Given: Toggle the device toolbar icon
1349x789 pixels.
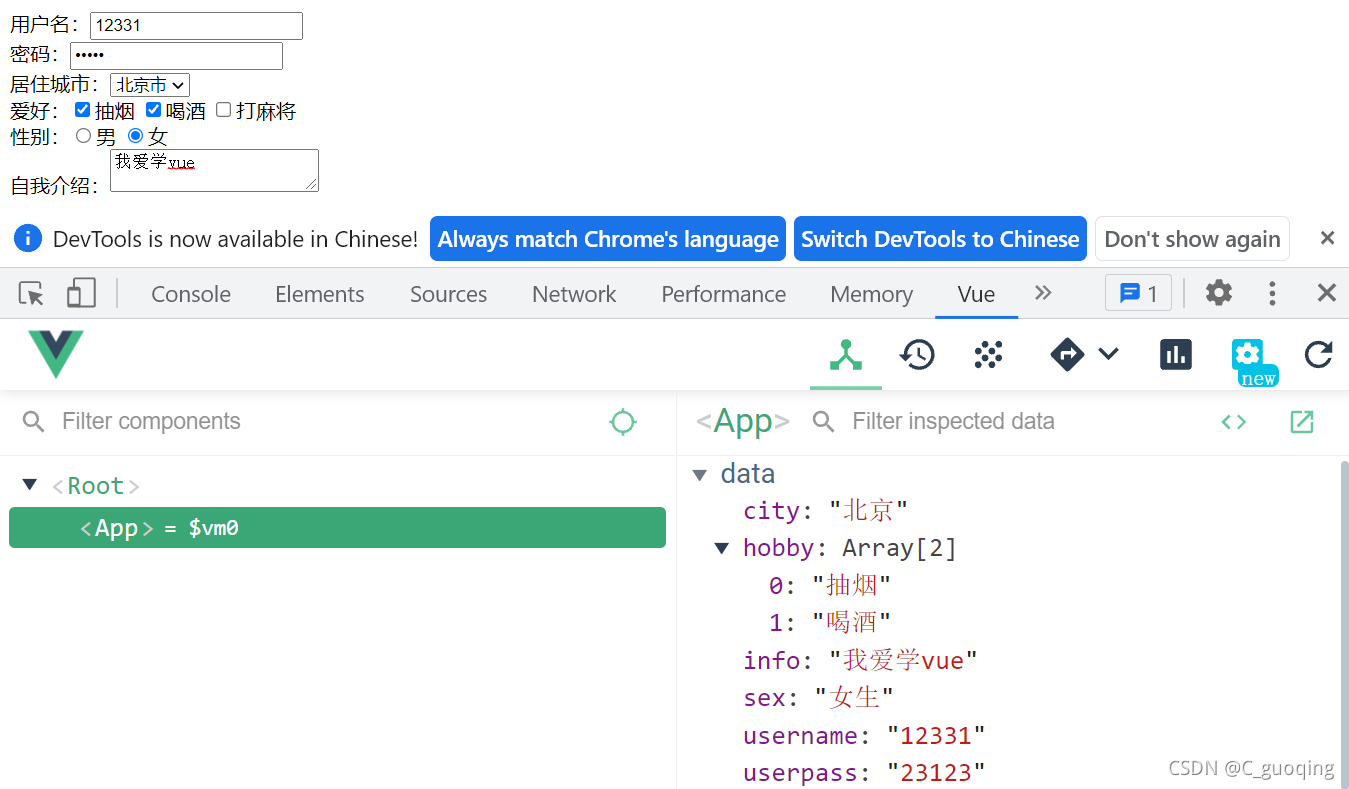Looking at the screenshot, I should tap(81, 293).
